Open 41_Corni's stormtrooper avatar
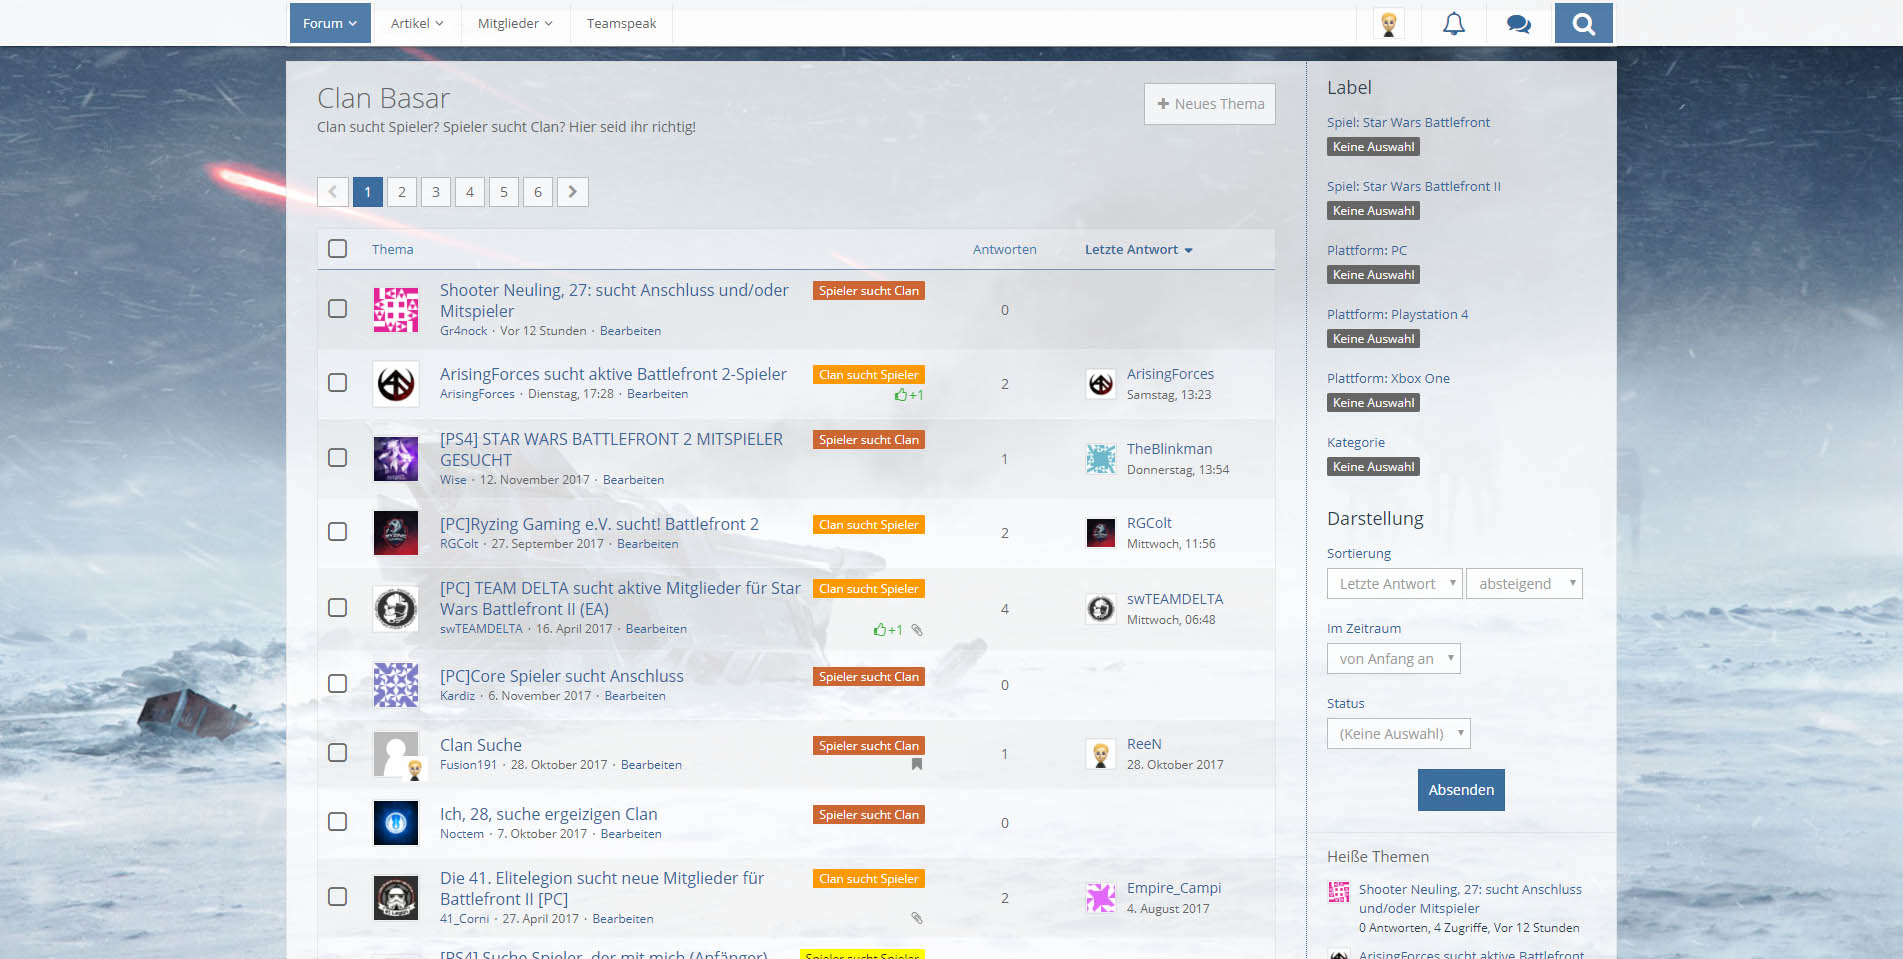This screenshot has width=1903, height=959. click(x=396, y=897)
